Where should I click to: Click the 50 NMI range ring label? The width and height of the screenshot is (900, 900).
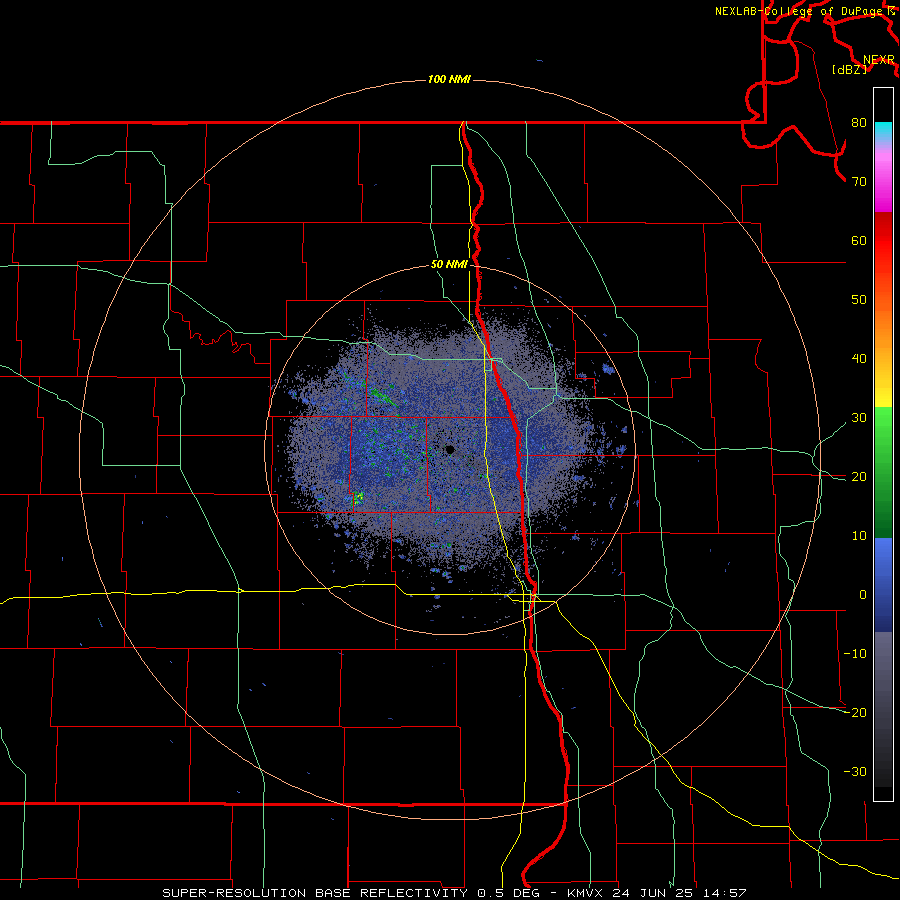449,265
